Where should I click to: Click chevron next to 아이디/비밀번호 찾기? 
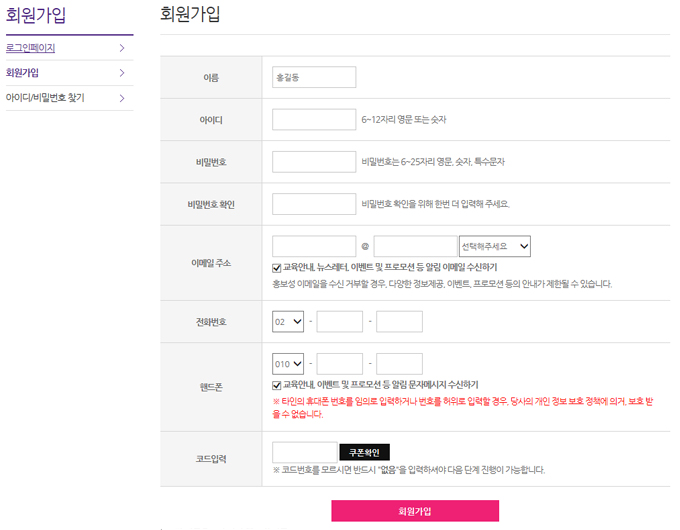[x=121, y=98]
